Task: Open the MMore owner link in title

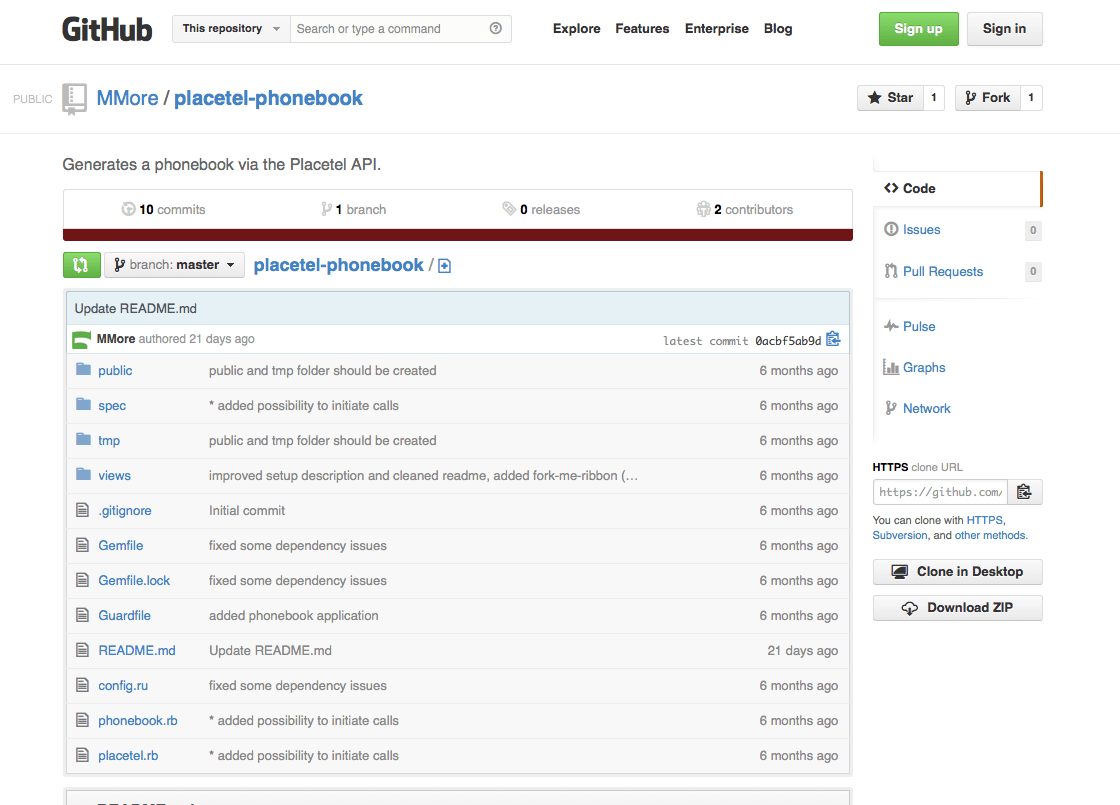Action: (x=127, y=98)
